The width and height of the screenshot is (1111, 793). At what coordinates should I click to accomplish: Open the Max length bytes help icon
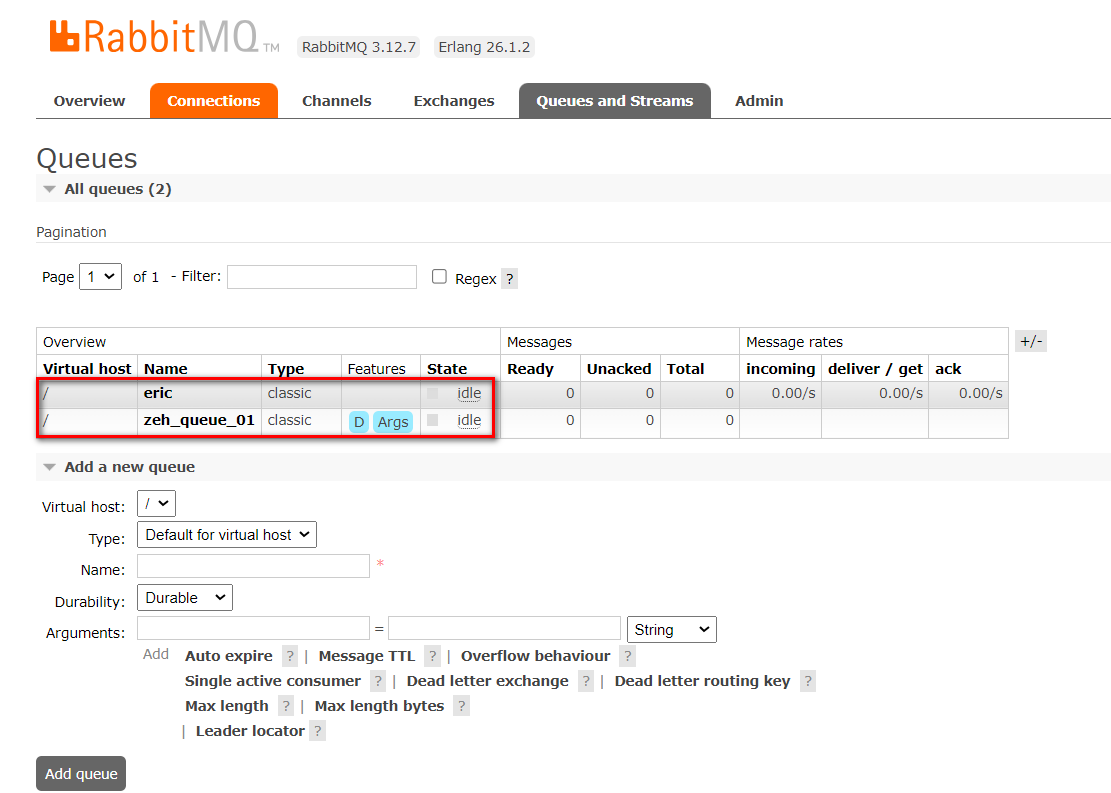(461, 706)
